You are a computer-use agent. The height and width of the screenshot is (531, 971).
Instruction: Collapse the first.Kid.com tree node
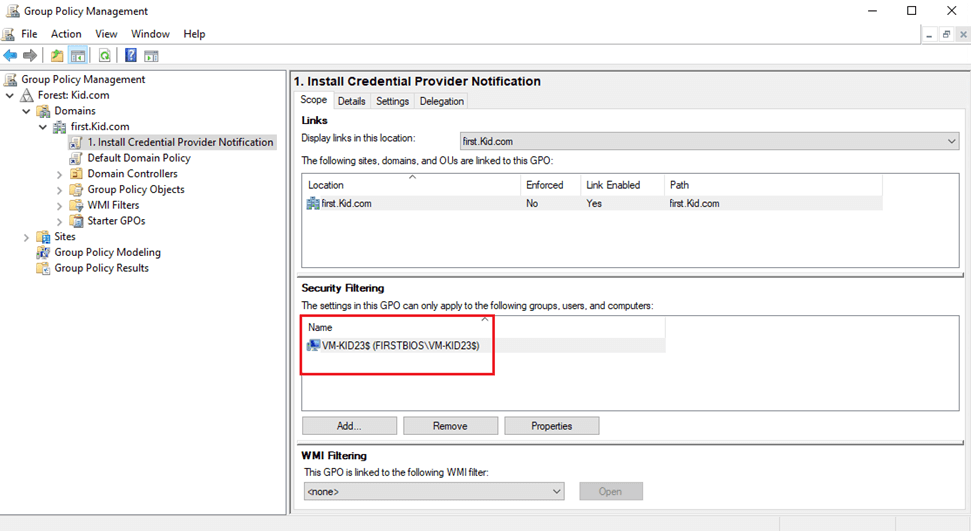[x=43, y=127]
